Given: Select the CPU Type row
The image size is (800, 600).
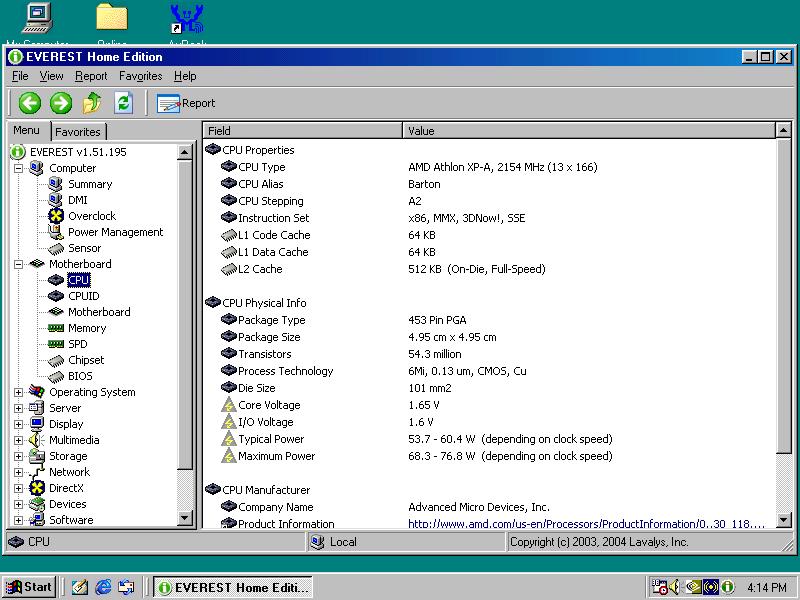Looking at the screenshot, I should [x=490, y=167].
